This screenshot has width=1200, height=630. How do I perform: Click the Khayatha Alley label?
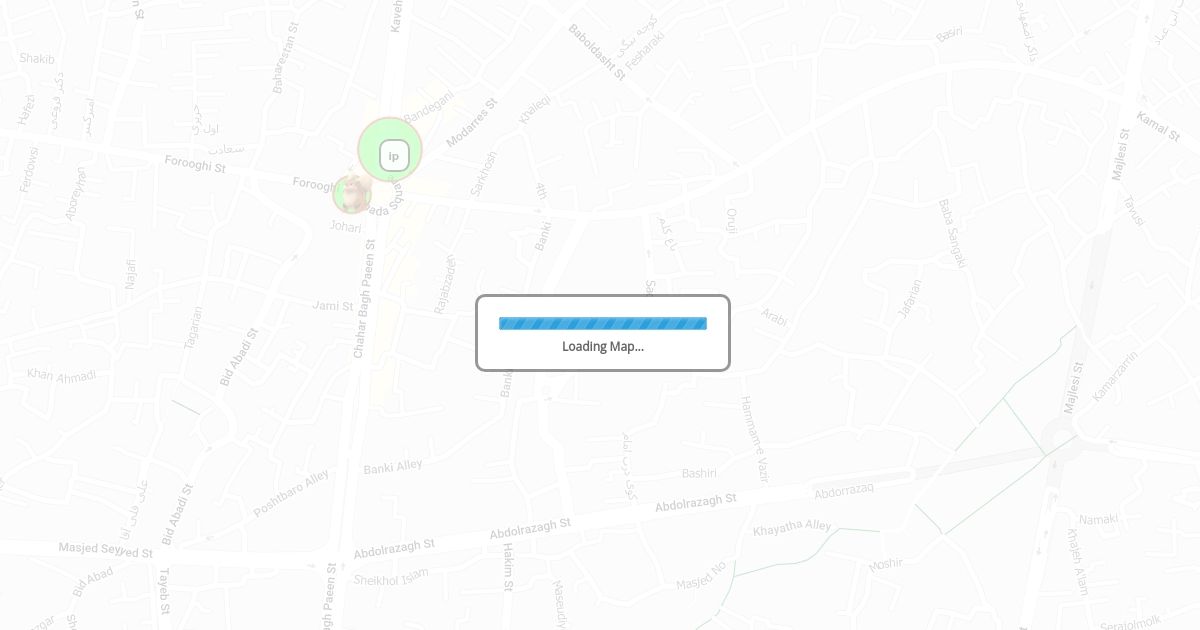(x=792, y=527)
